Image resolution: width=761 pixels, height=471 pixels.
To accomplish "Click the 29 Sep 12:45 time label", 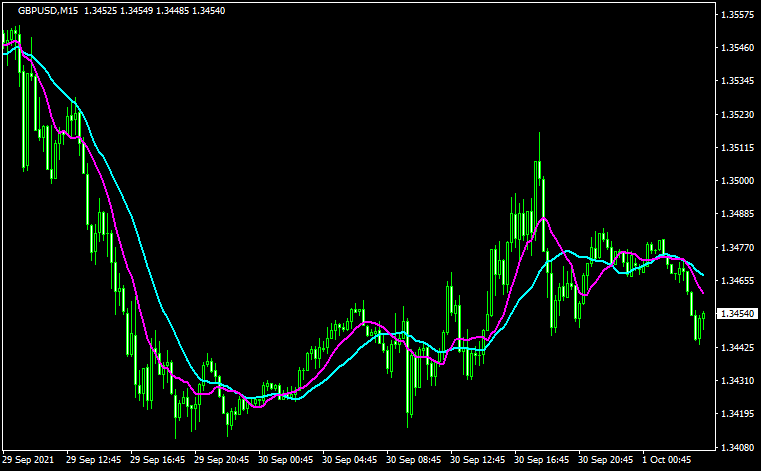I will [93, 459].
